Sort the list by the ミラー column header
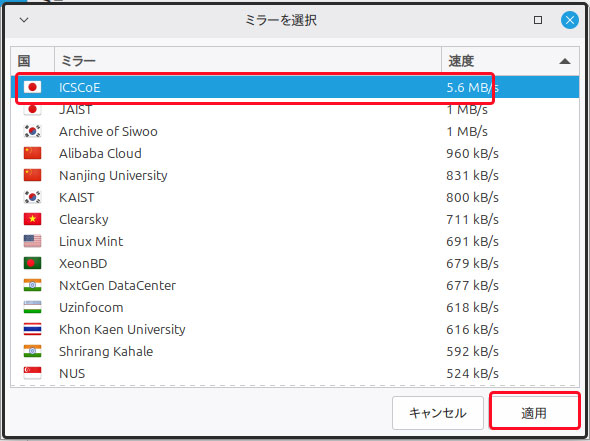Screen dimensions: 590x441 point(248,60)
